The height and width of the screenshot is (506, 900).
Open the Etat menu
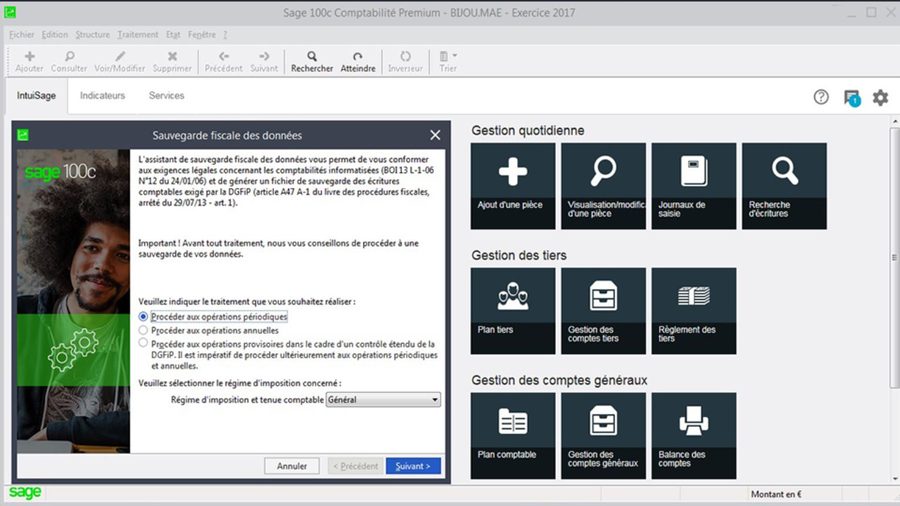(x=173, y=34)
